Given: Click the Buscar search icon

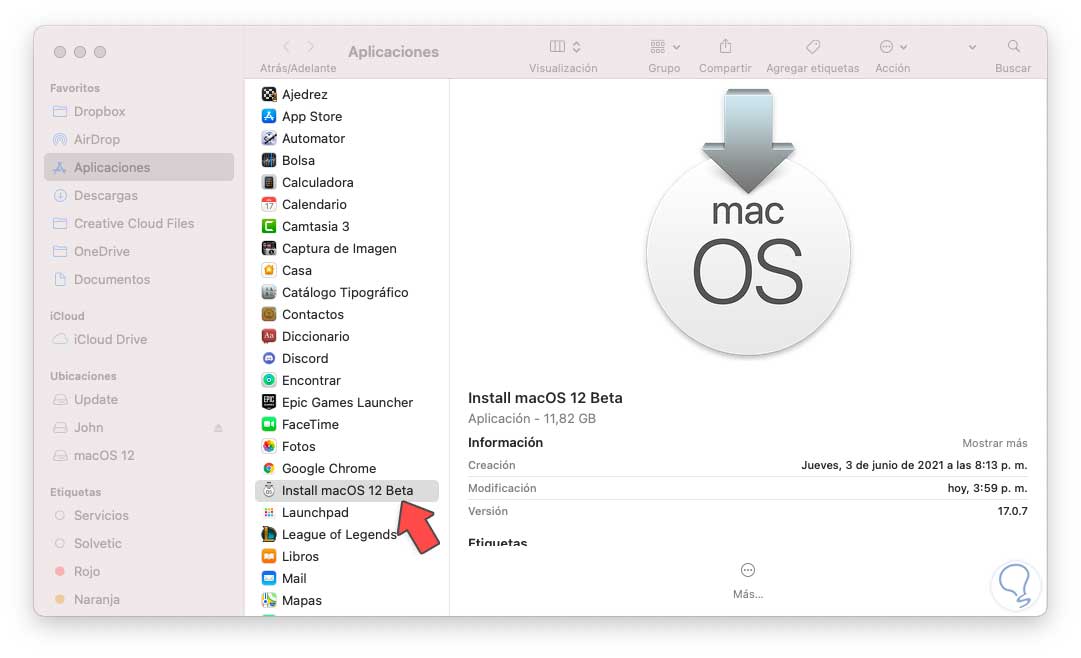Looking at the screenshot, I should tap(1013, 46).
